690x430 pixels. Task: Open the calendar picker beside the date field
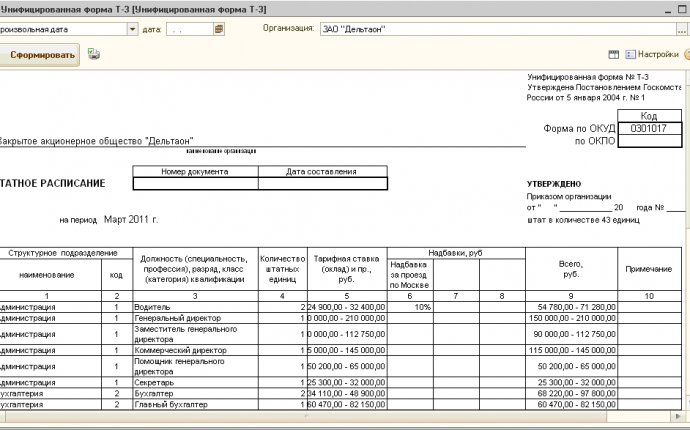pyautogui.click(x=219, y=29)
